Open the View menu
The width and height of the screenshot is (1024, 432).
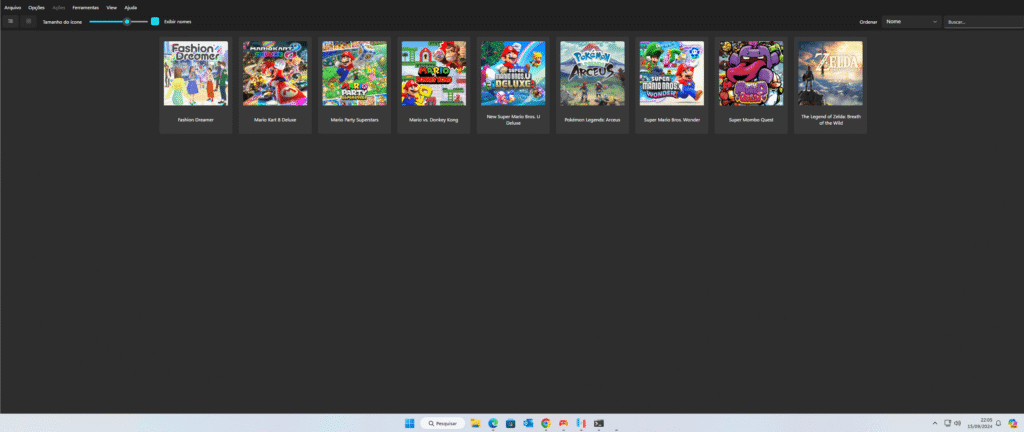[112, 7]
